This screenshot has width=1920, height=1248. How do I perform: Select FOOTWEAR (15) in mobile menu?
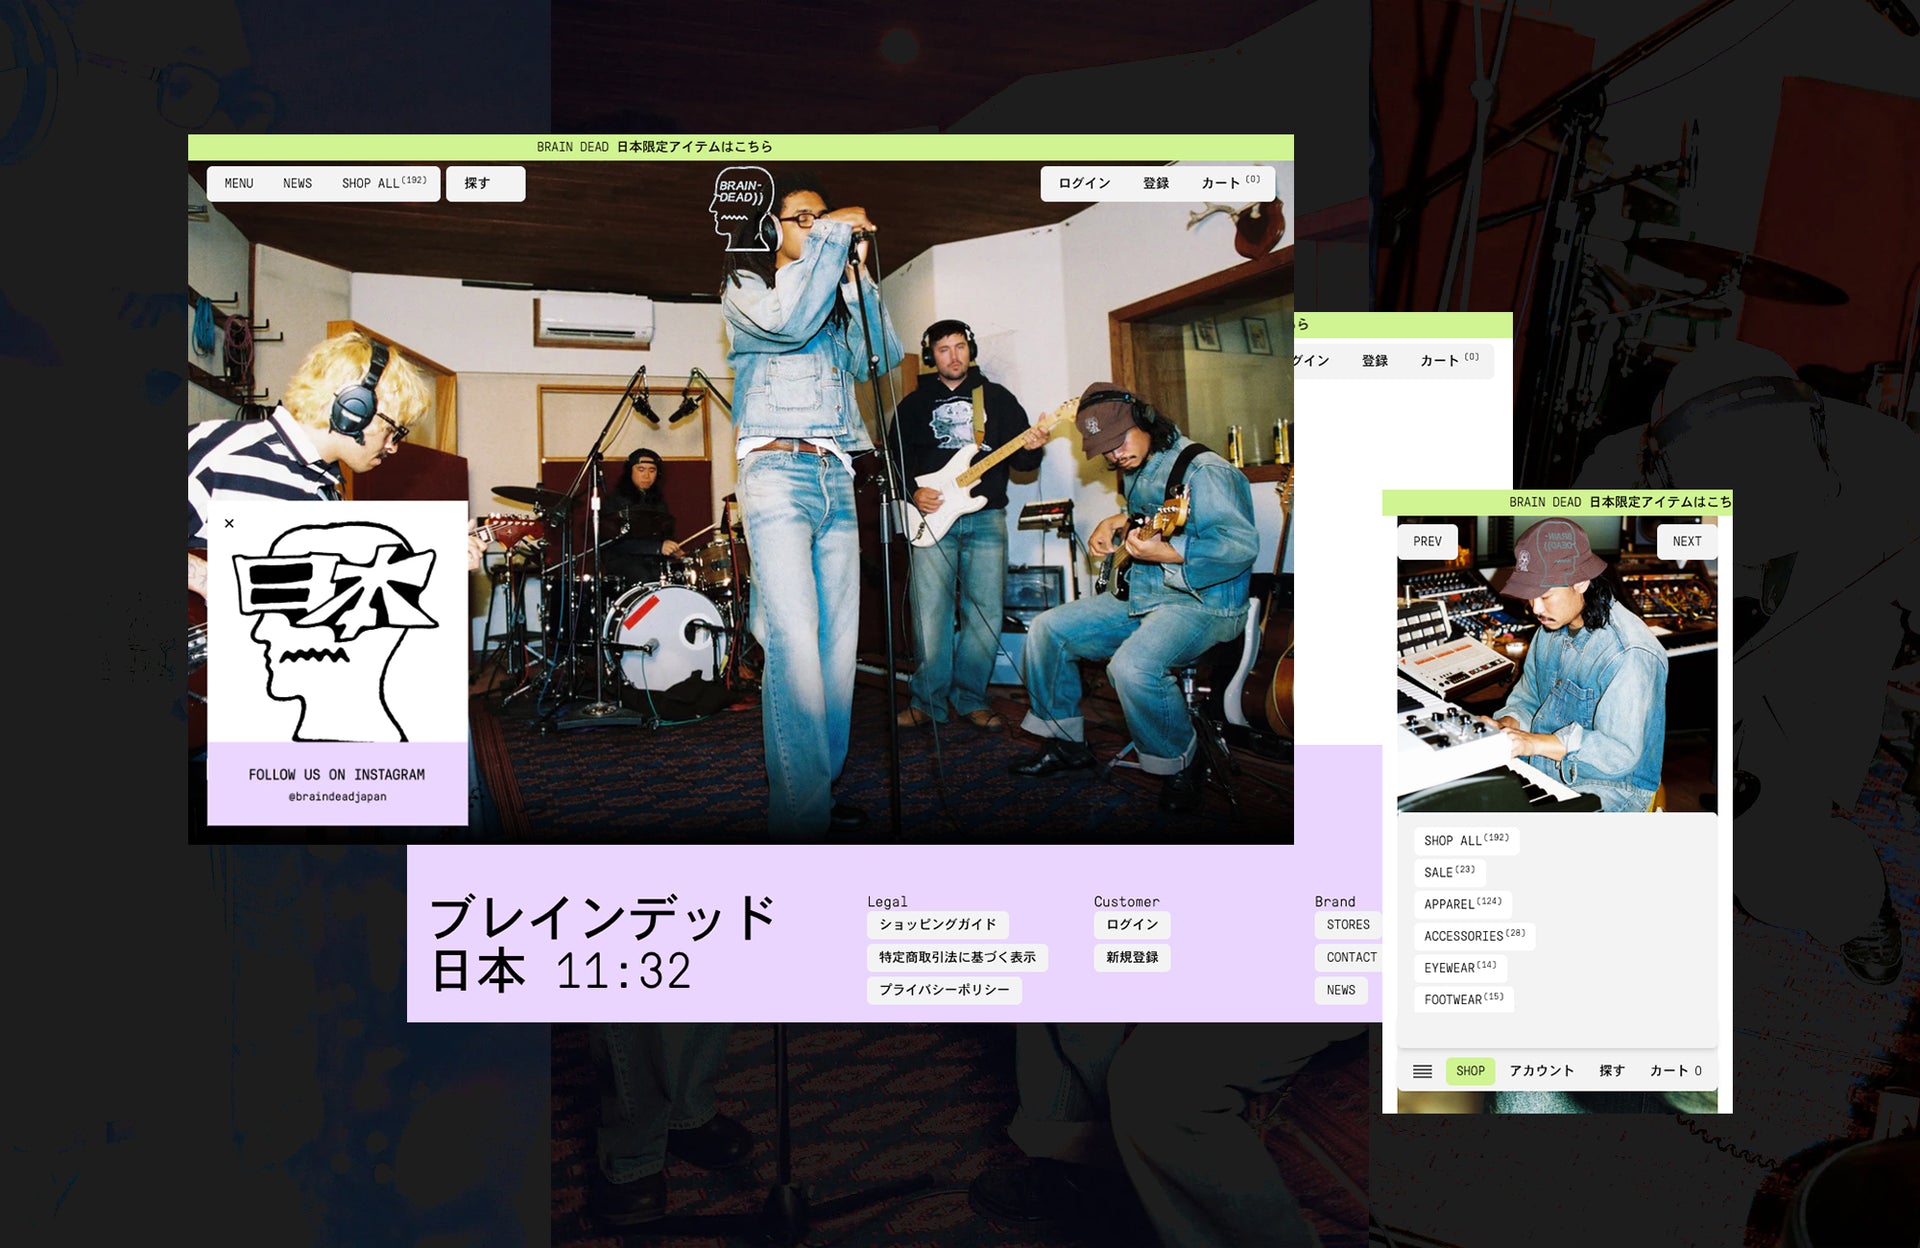point(1463,1000)
